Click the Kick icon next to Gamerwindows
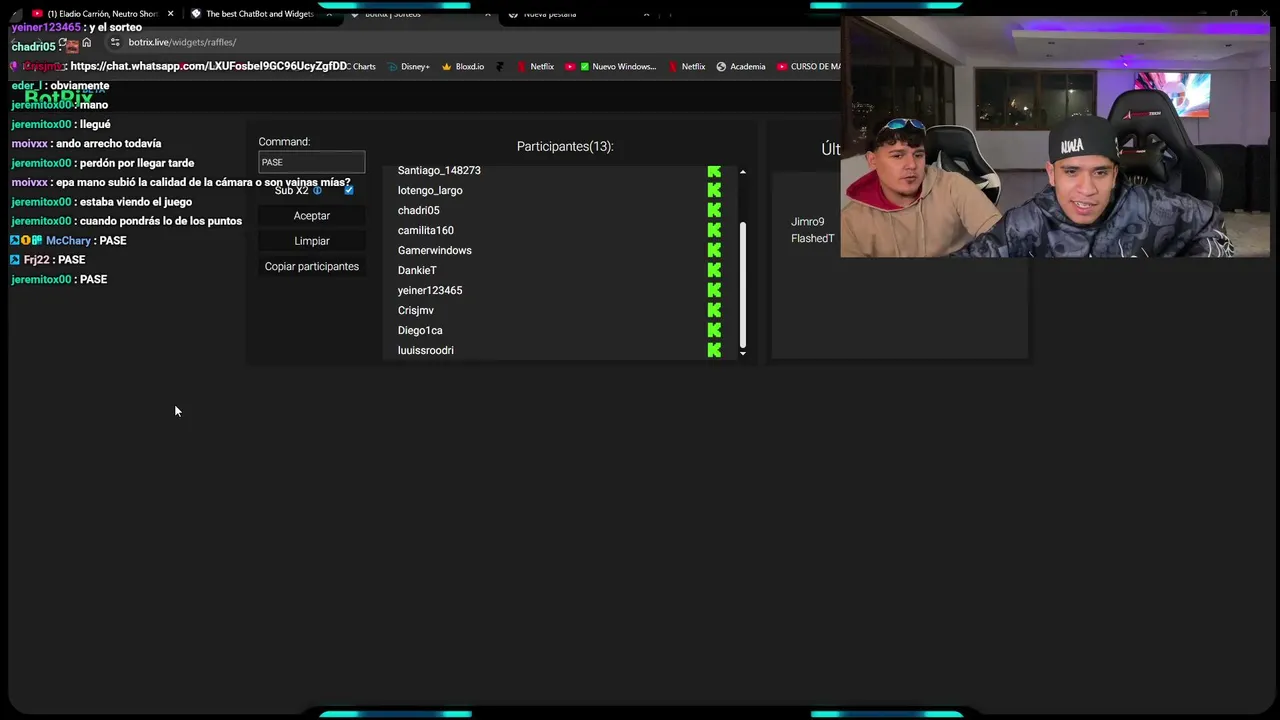1280x720 pixels. point(714,250)
